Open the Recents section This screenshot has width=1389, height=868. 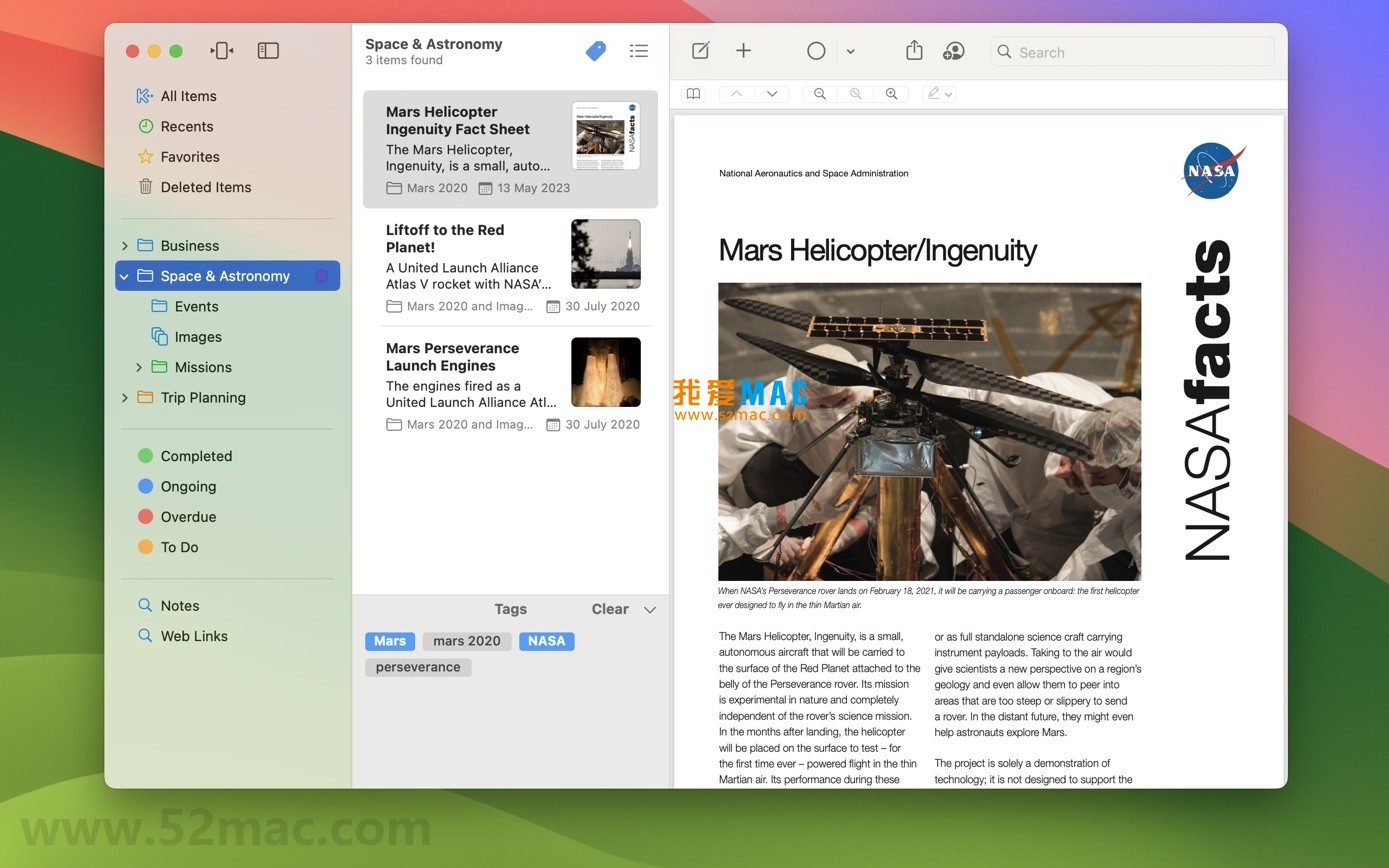pos(187,126)
